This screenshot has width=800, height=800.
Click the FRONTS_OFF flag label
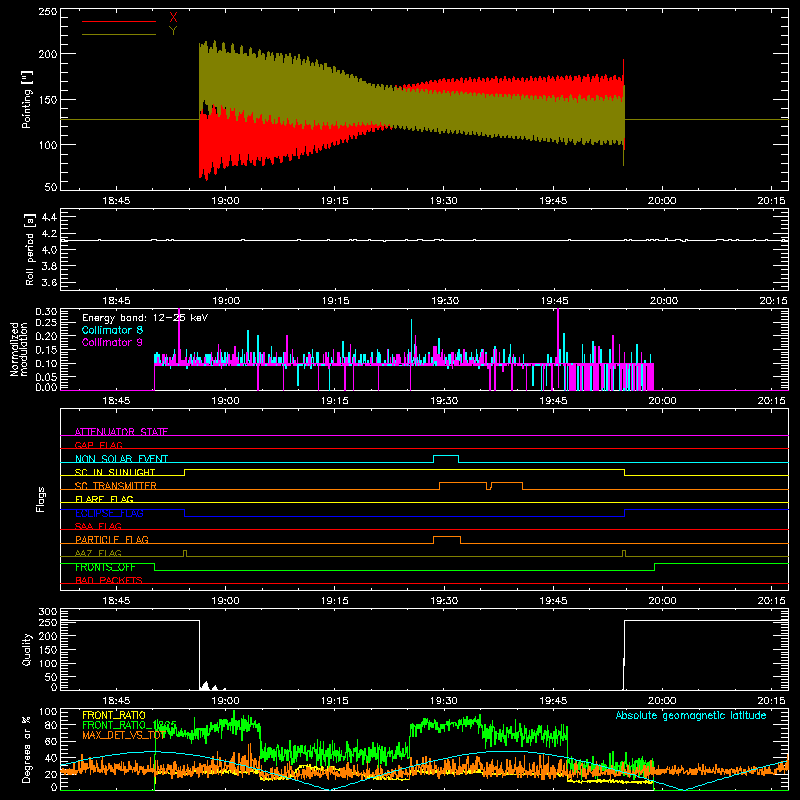tap(105, 567)
